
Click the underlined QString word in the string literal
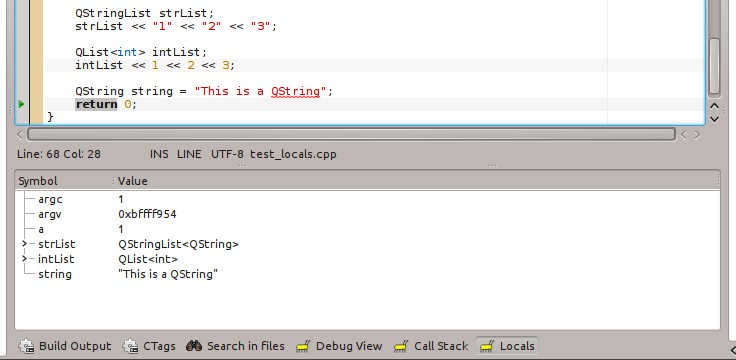click(295, 92)
